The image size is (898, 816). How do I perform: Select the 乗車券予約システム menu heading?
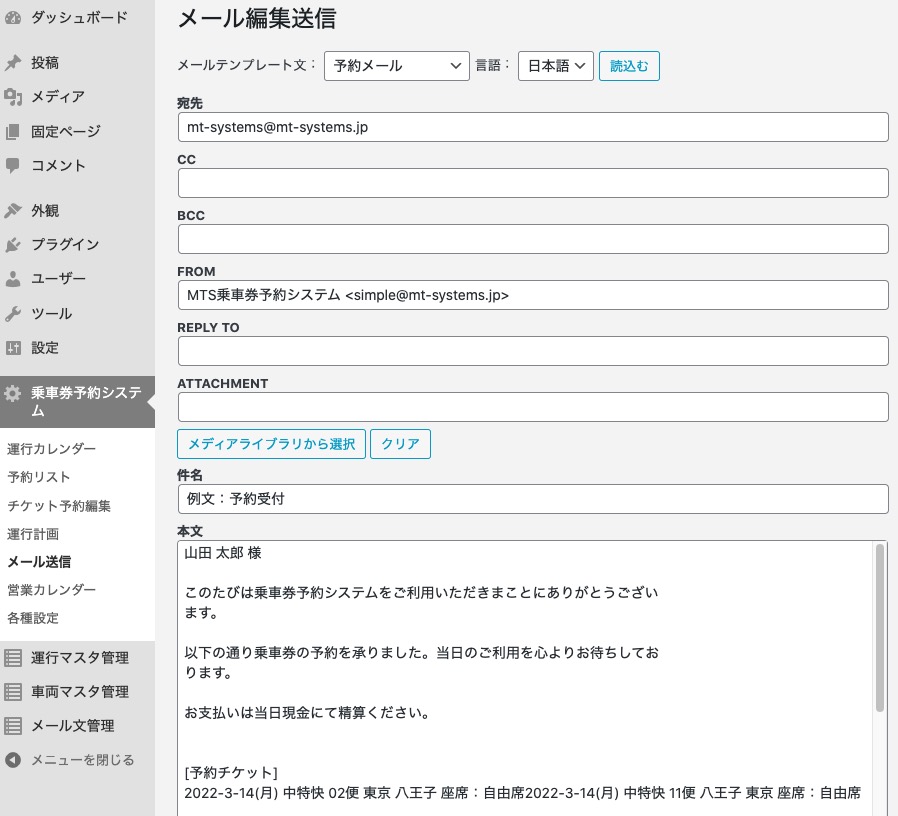(x=77, y=402)
